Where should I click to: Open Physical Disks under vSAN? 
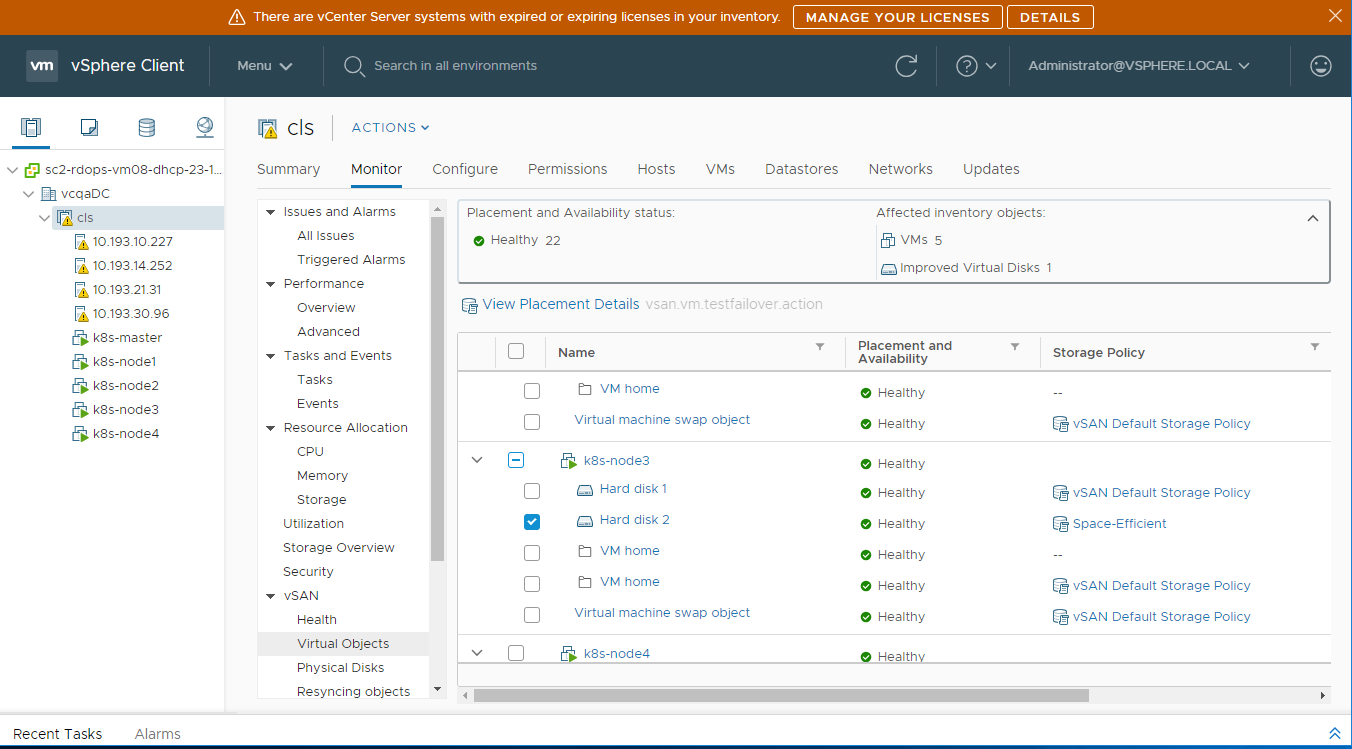[341, 668]
